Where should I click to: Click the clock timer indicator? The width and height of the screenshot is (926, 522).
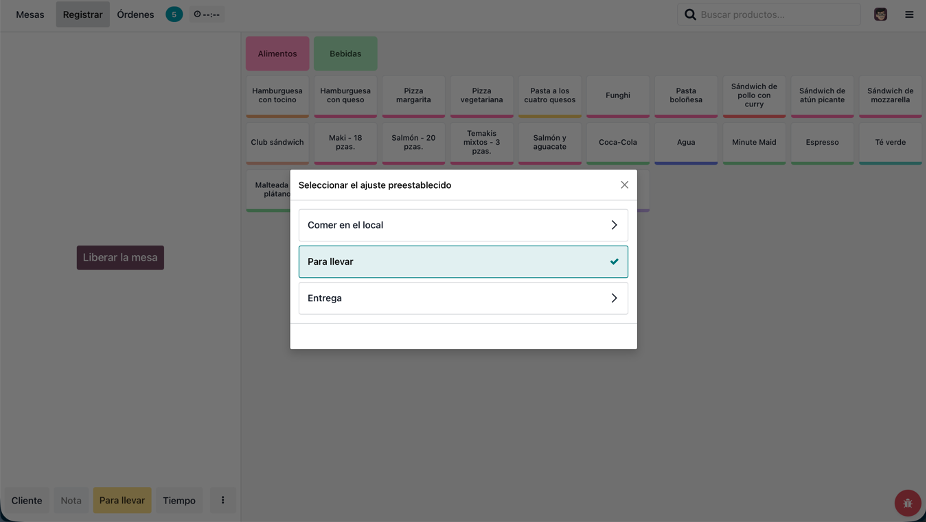[x=207, y=15]
